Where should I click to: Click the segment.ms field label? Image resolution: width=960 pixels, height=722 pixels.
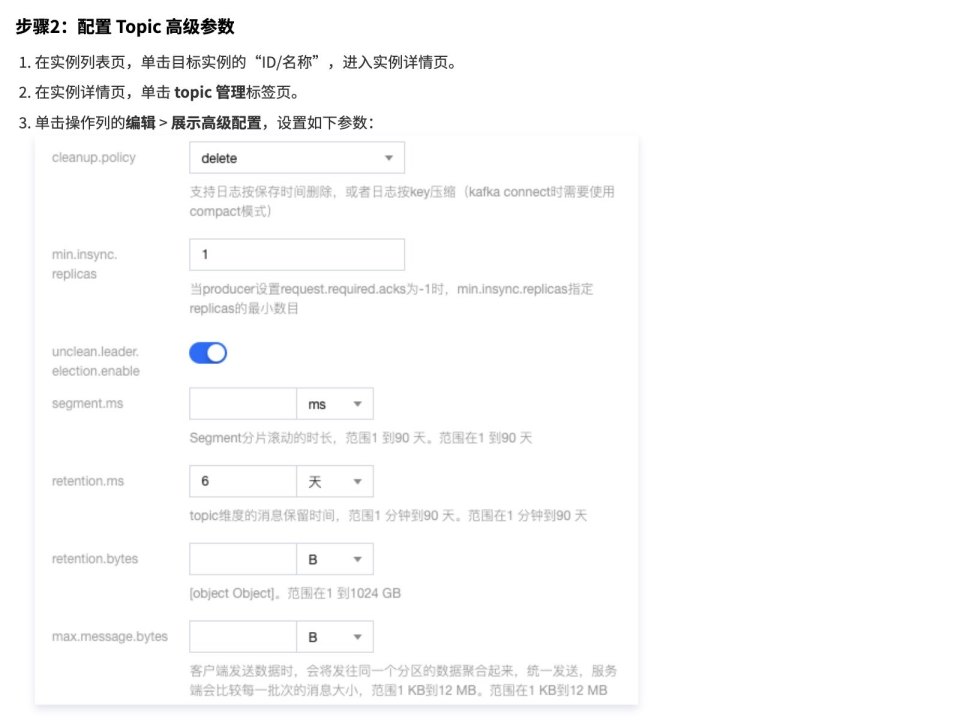pos(87,403)
